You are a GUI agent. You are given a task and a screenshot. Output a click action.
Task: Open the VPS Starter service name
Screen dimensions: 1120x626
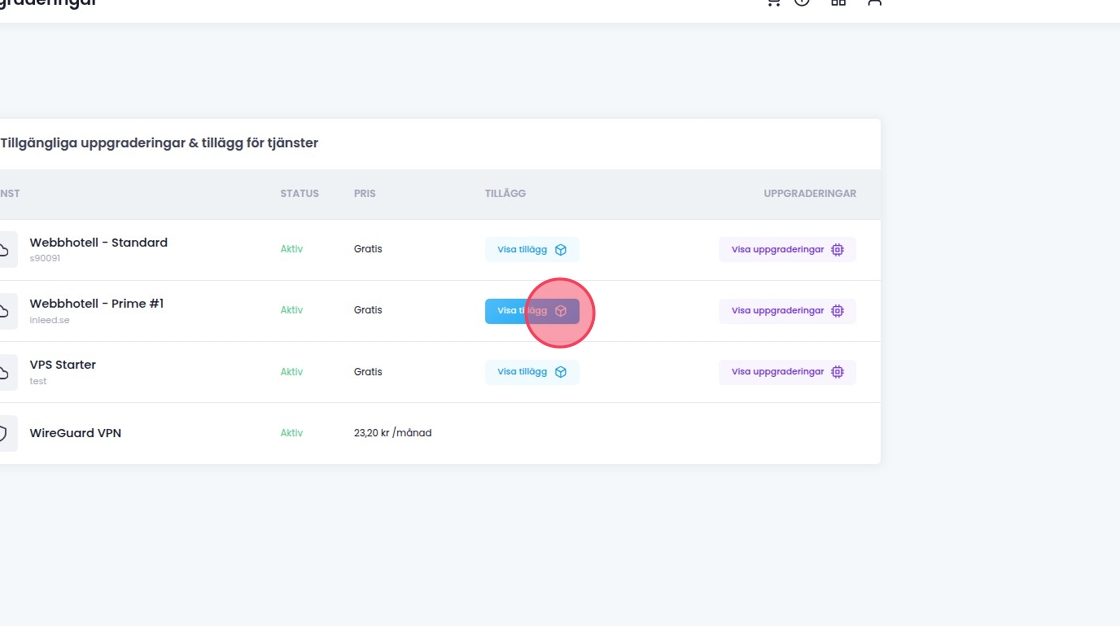pyautogui.click(x=63, y=365)
